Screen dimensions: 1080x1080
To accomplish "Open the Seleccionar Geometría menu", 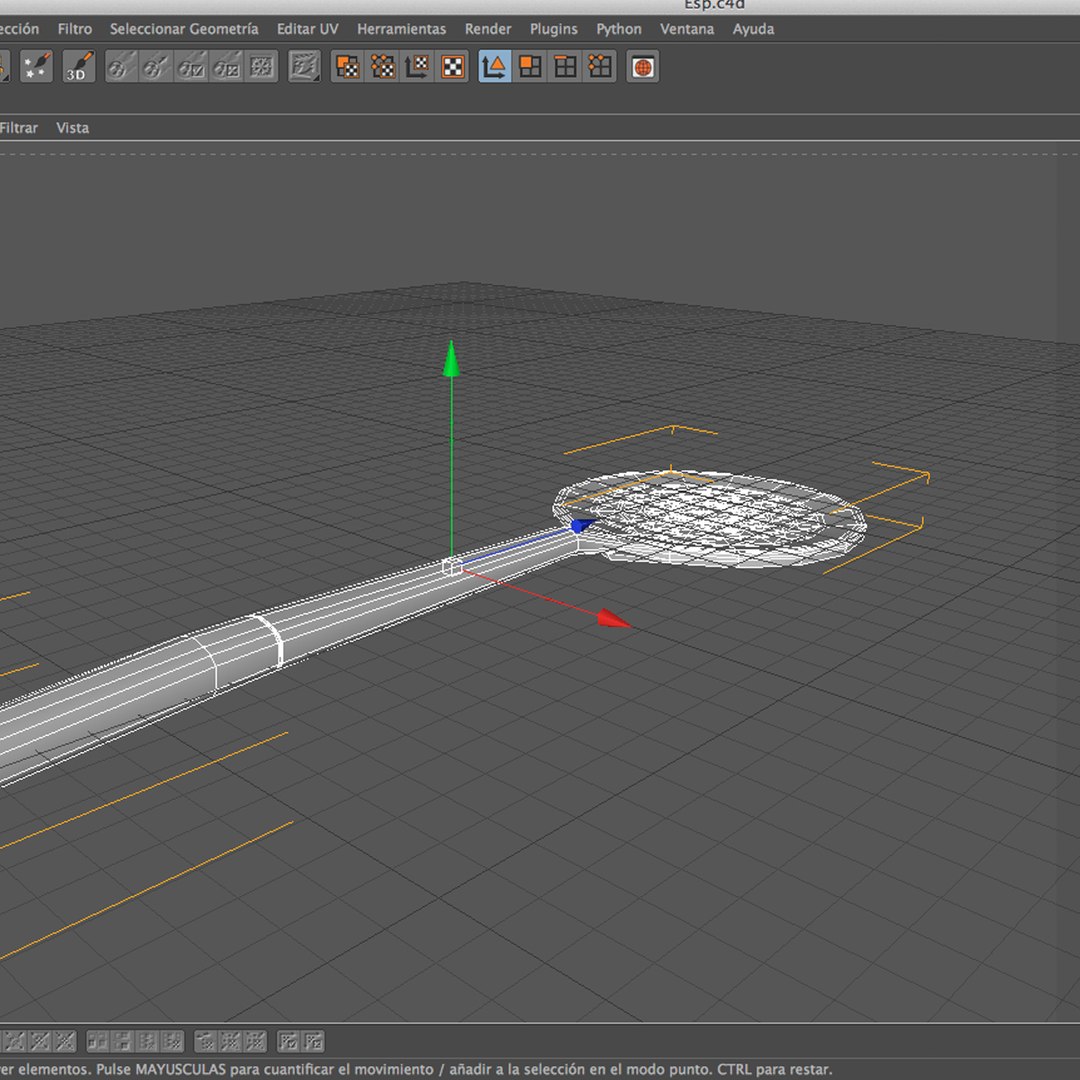I will pos(184,29).
